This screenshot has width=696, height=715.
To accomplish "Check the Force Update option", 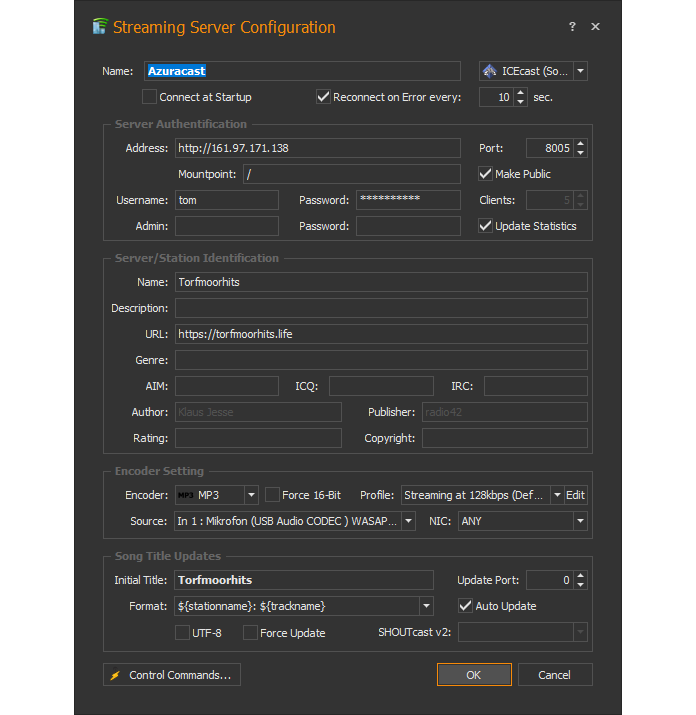I will click(x=250, y=632).
